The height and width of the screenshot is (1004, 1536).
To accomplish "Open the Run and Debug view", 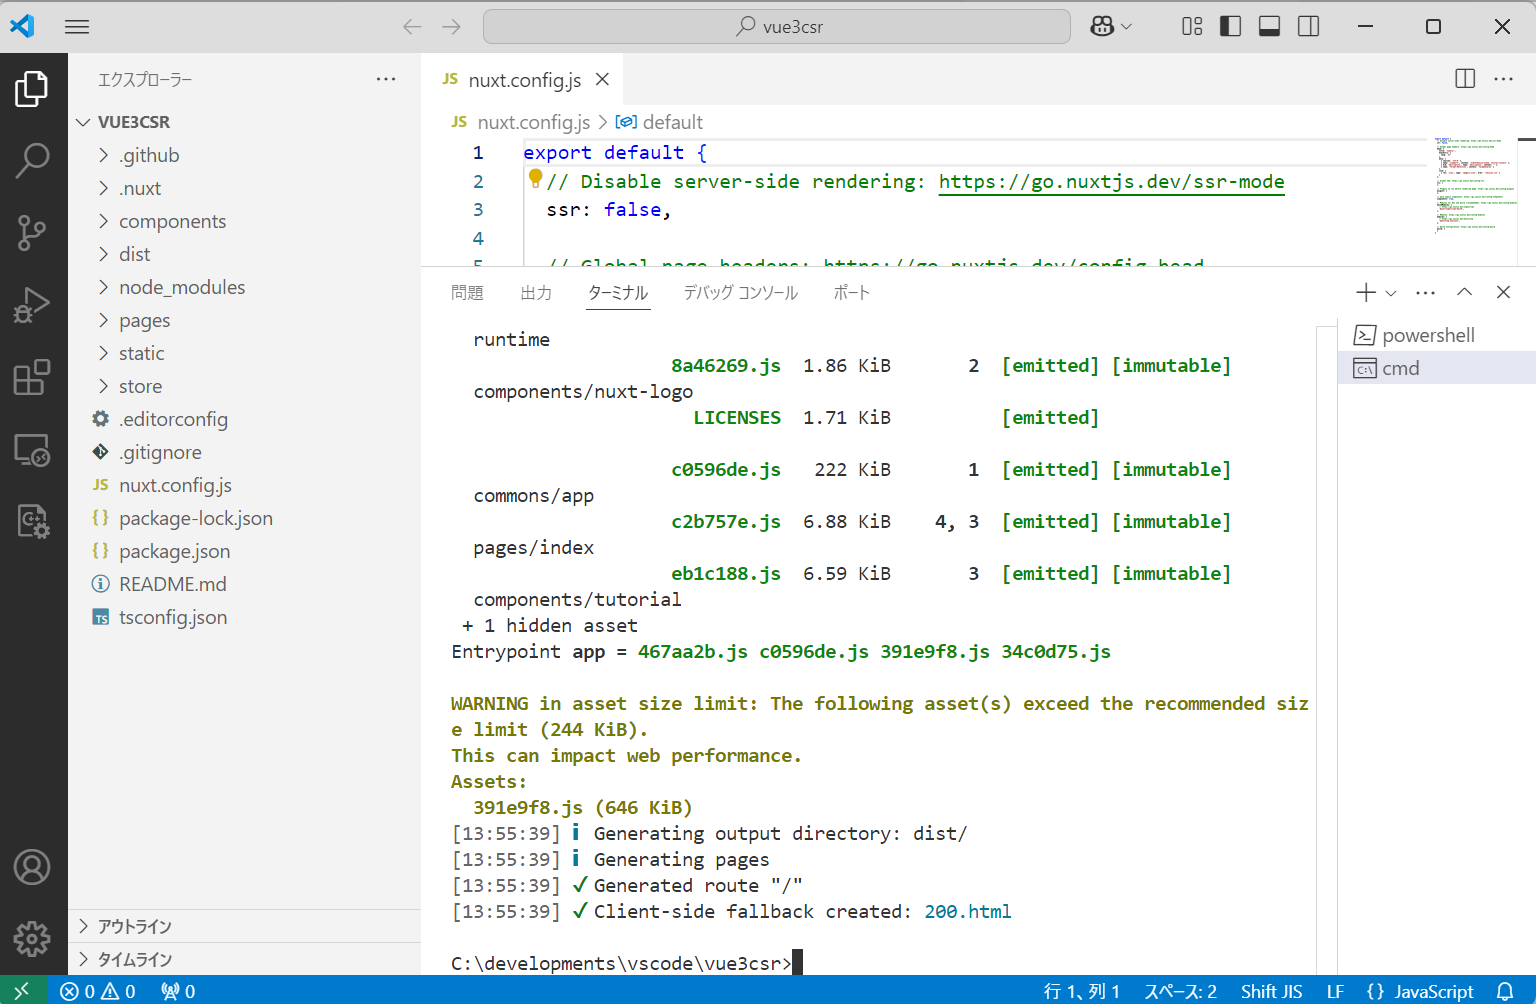I will 34,304.
